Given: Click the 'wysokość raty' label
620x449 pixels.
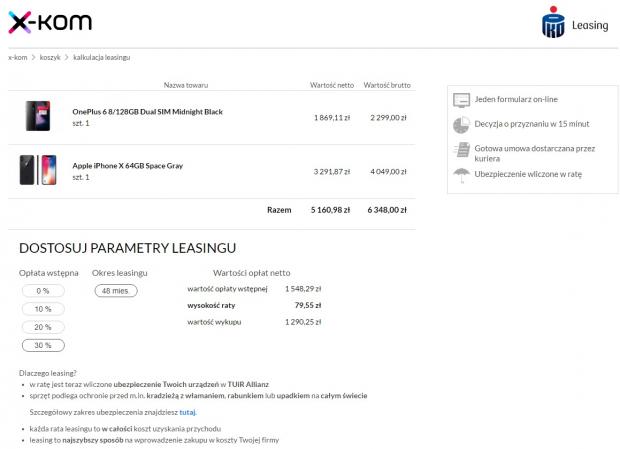Looking at the screenshot, I should [x=211, y=305].
